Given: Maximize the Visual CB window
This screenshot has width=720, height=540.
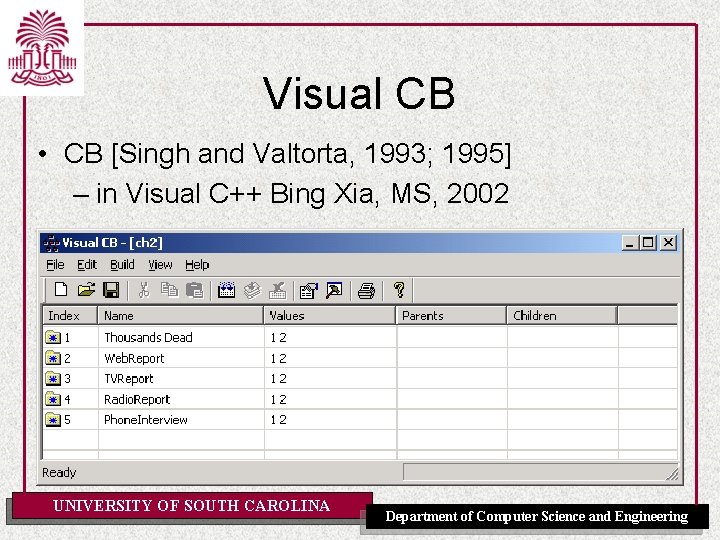Looking at the screenshot, I should pos(648,242).
